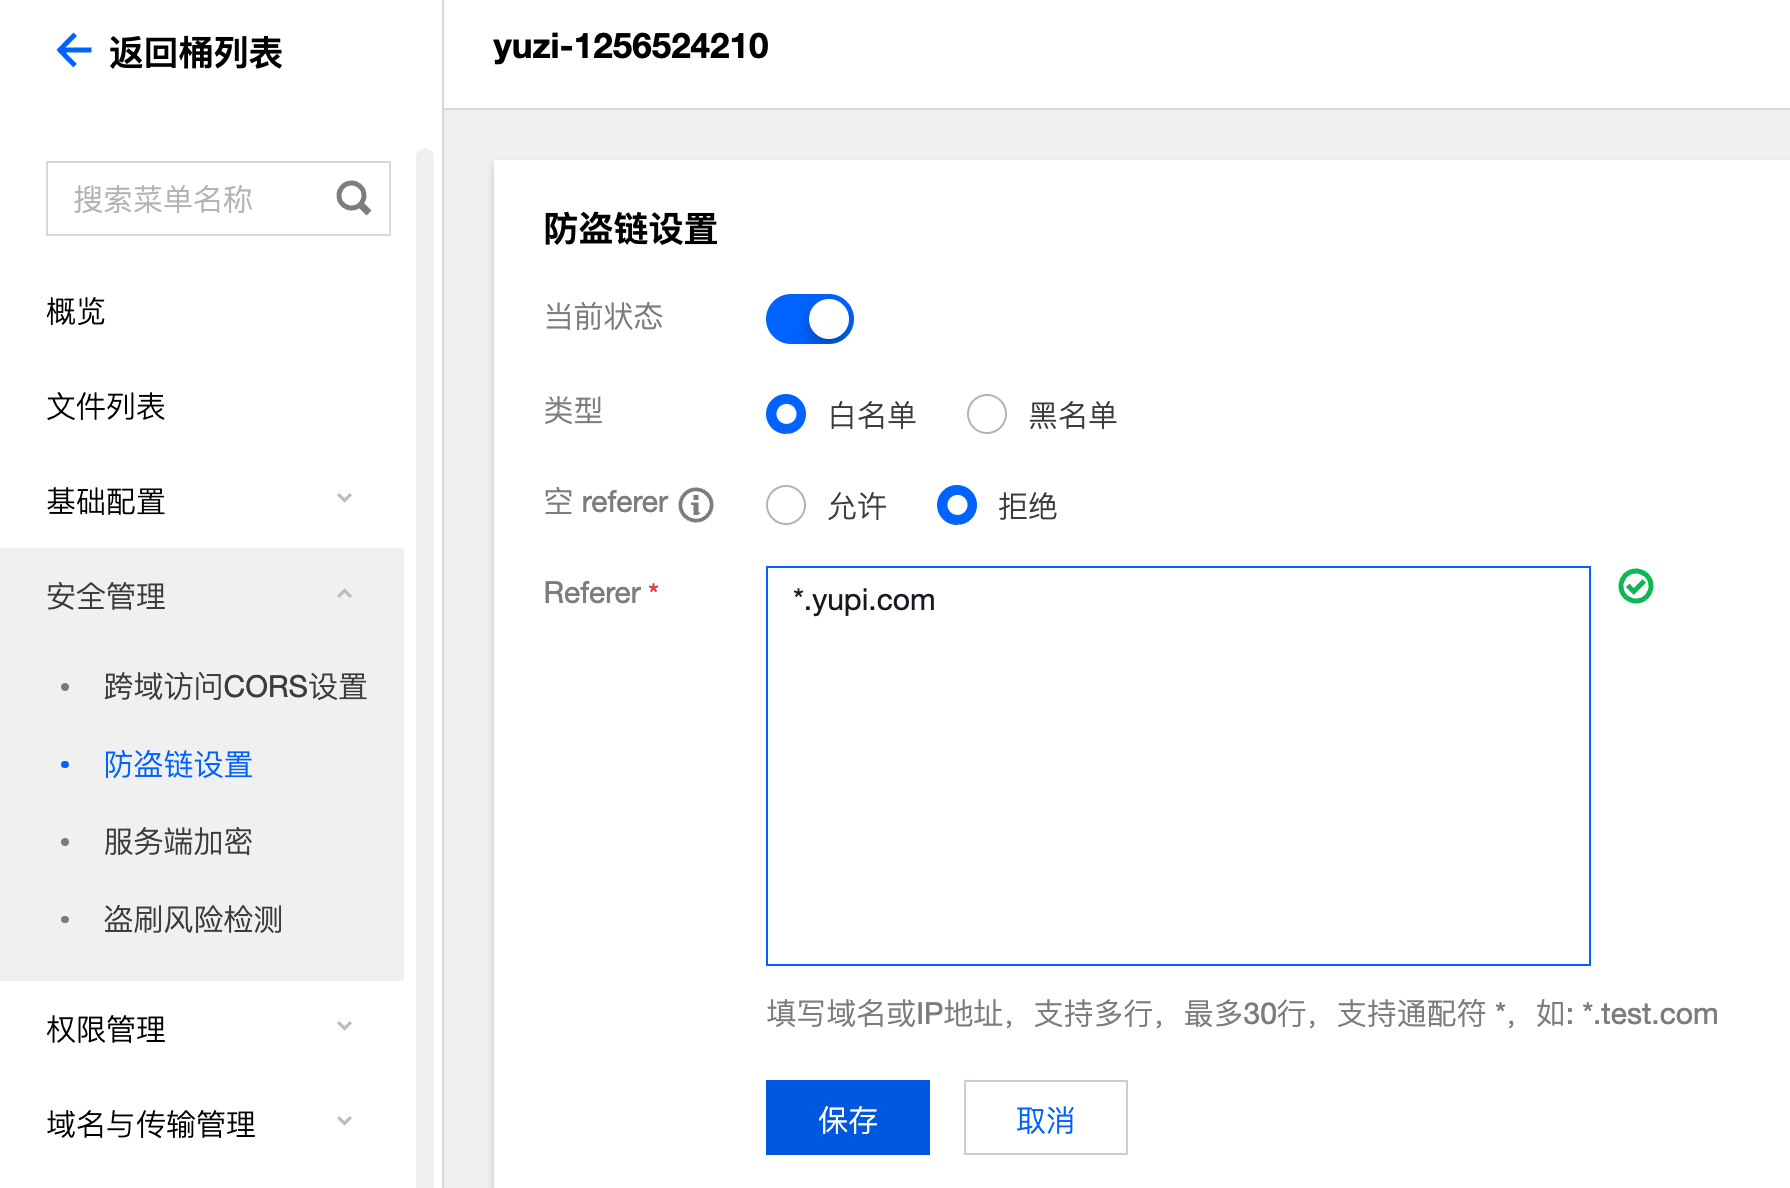Viewport: 1790px width, 1188px height.
Task: Click the green validation checkmark icon
Action: pyautogui.click(x=1635, y=586)
